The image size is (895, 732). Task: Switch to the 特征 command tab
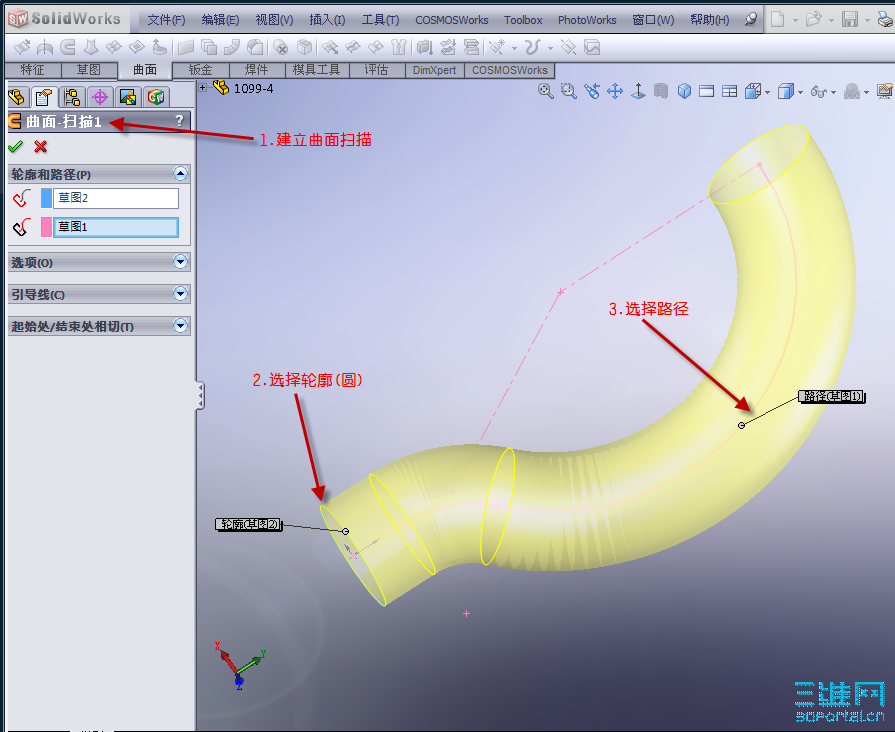coord(33,70)
